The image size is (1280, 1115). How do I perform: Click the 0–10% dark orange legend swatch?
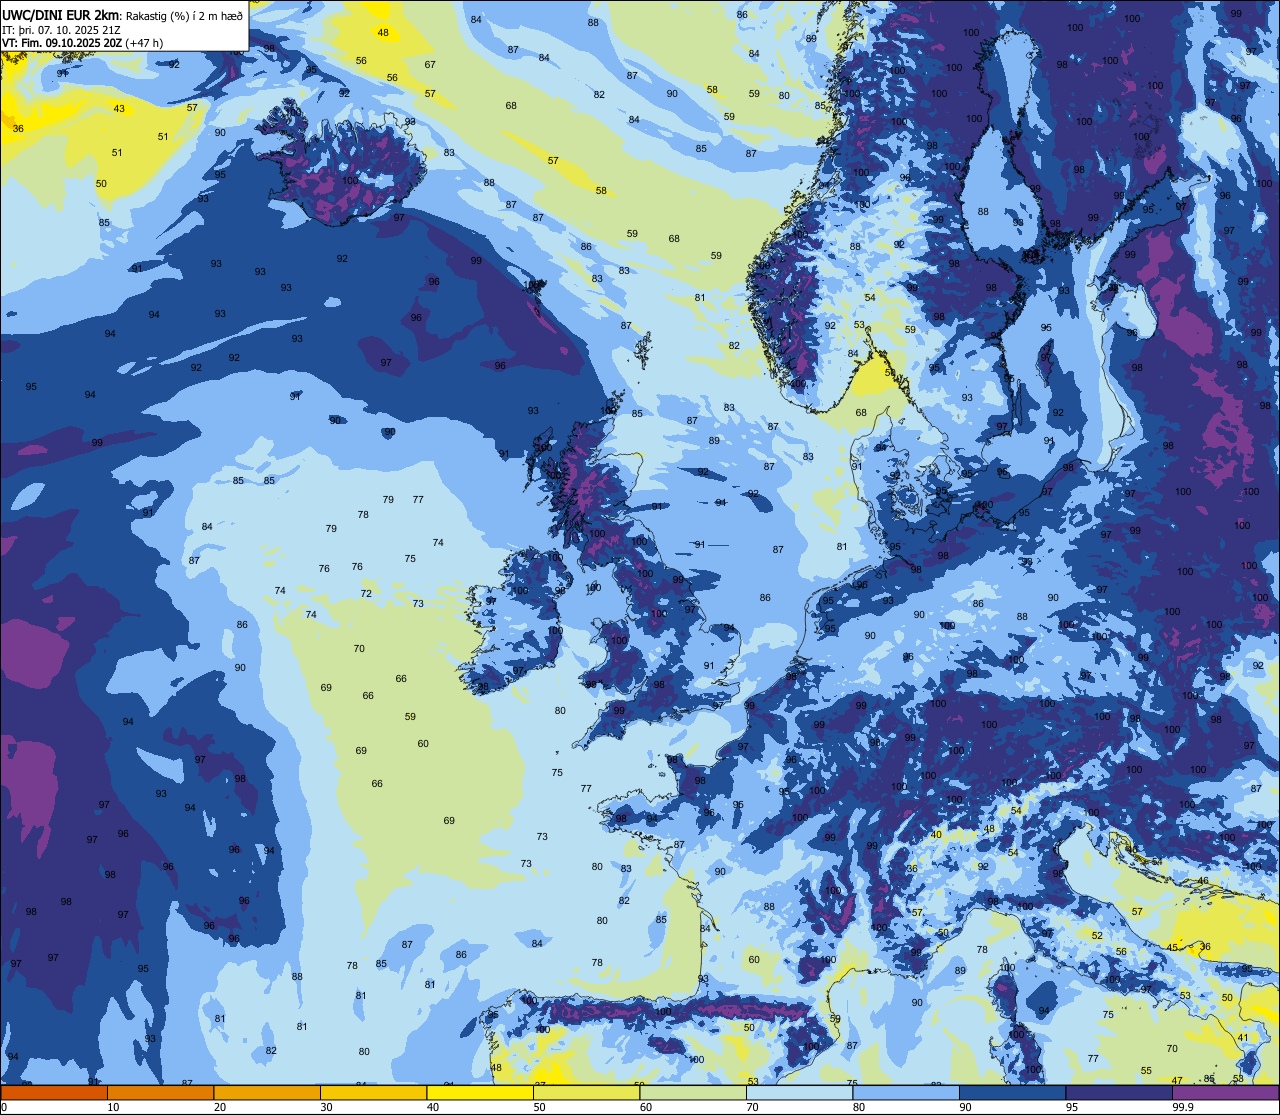[x=54, y=1093]
